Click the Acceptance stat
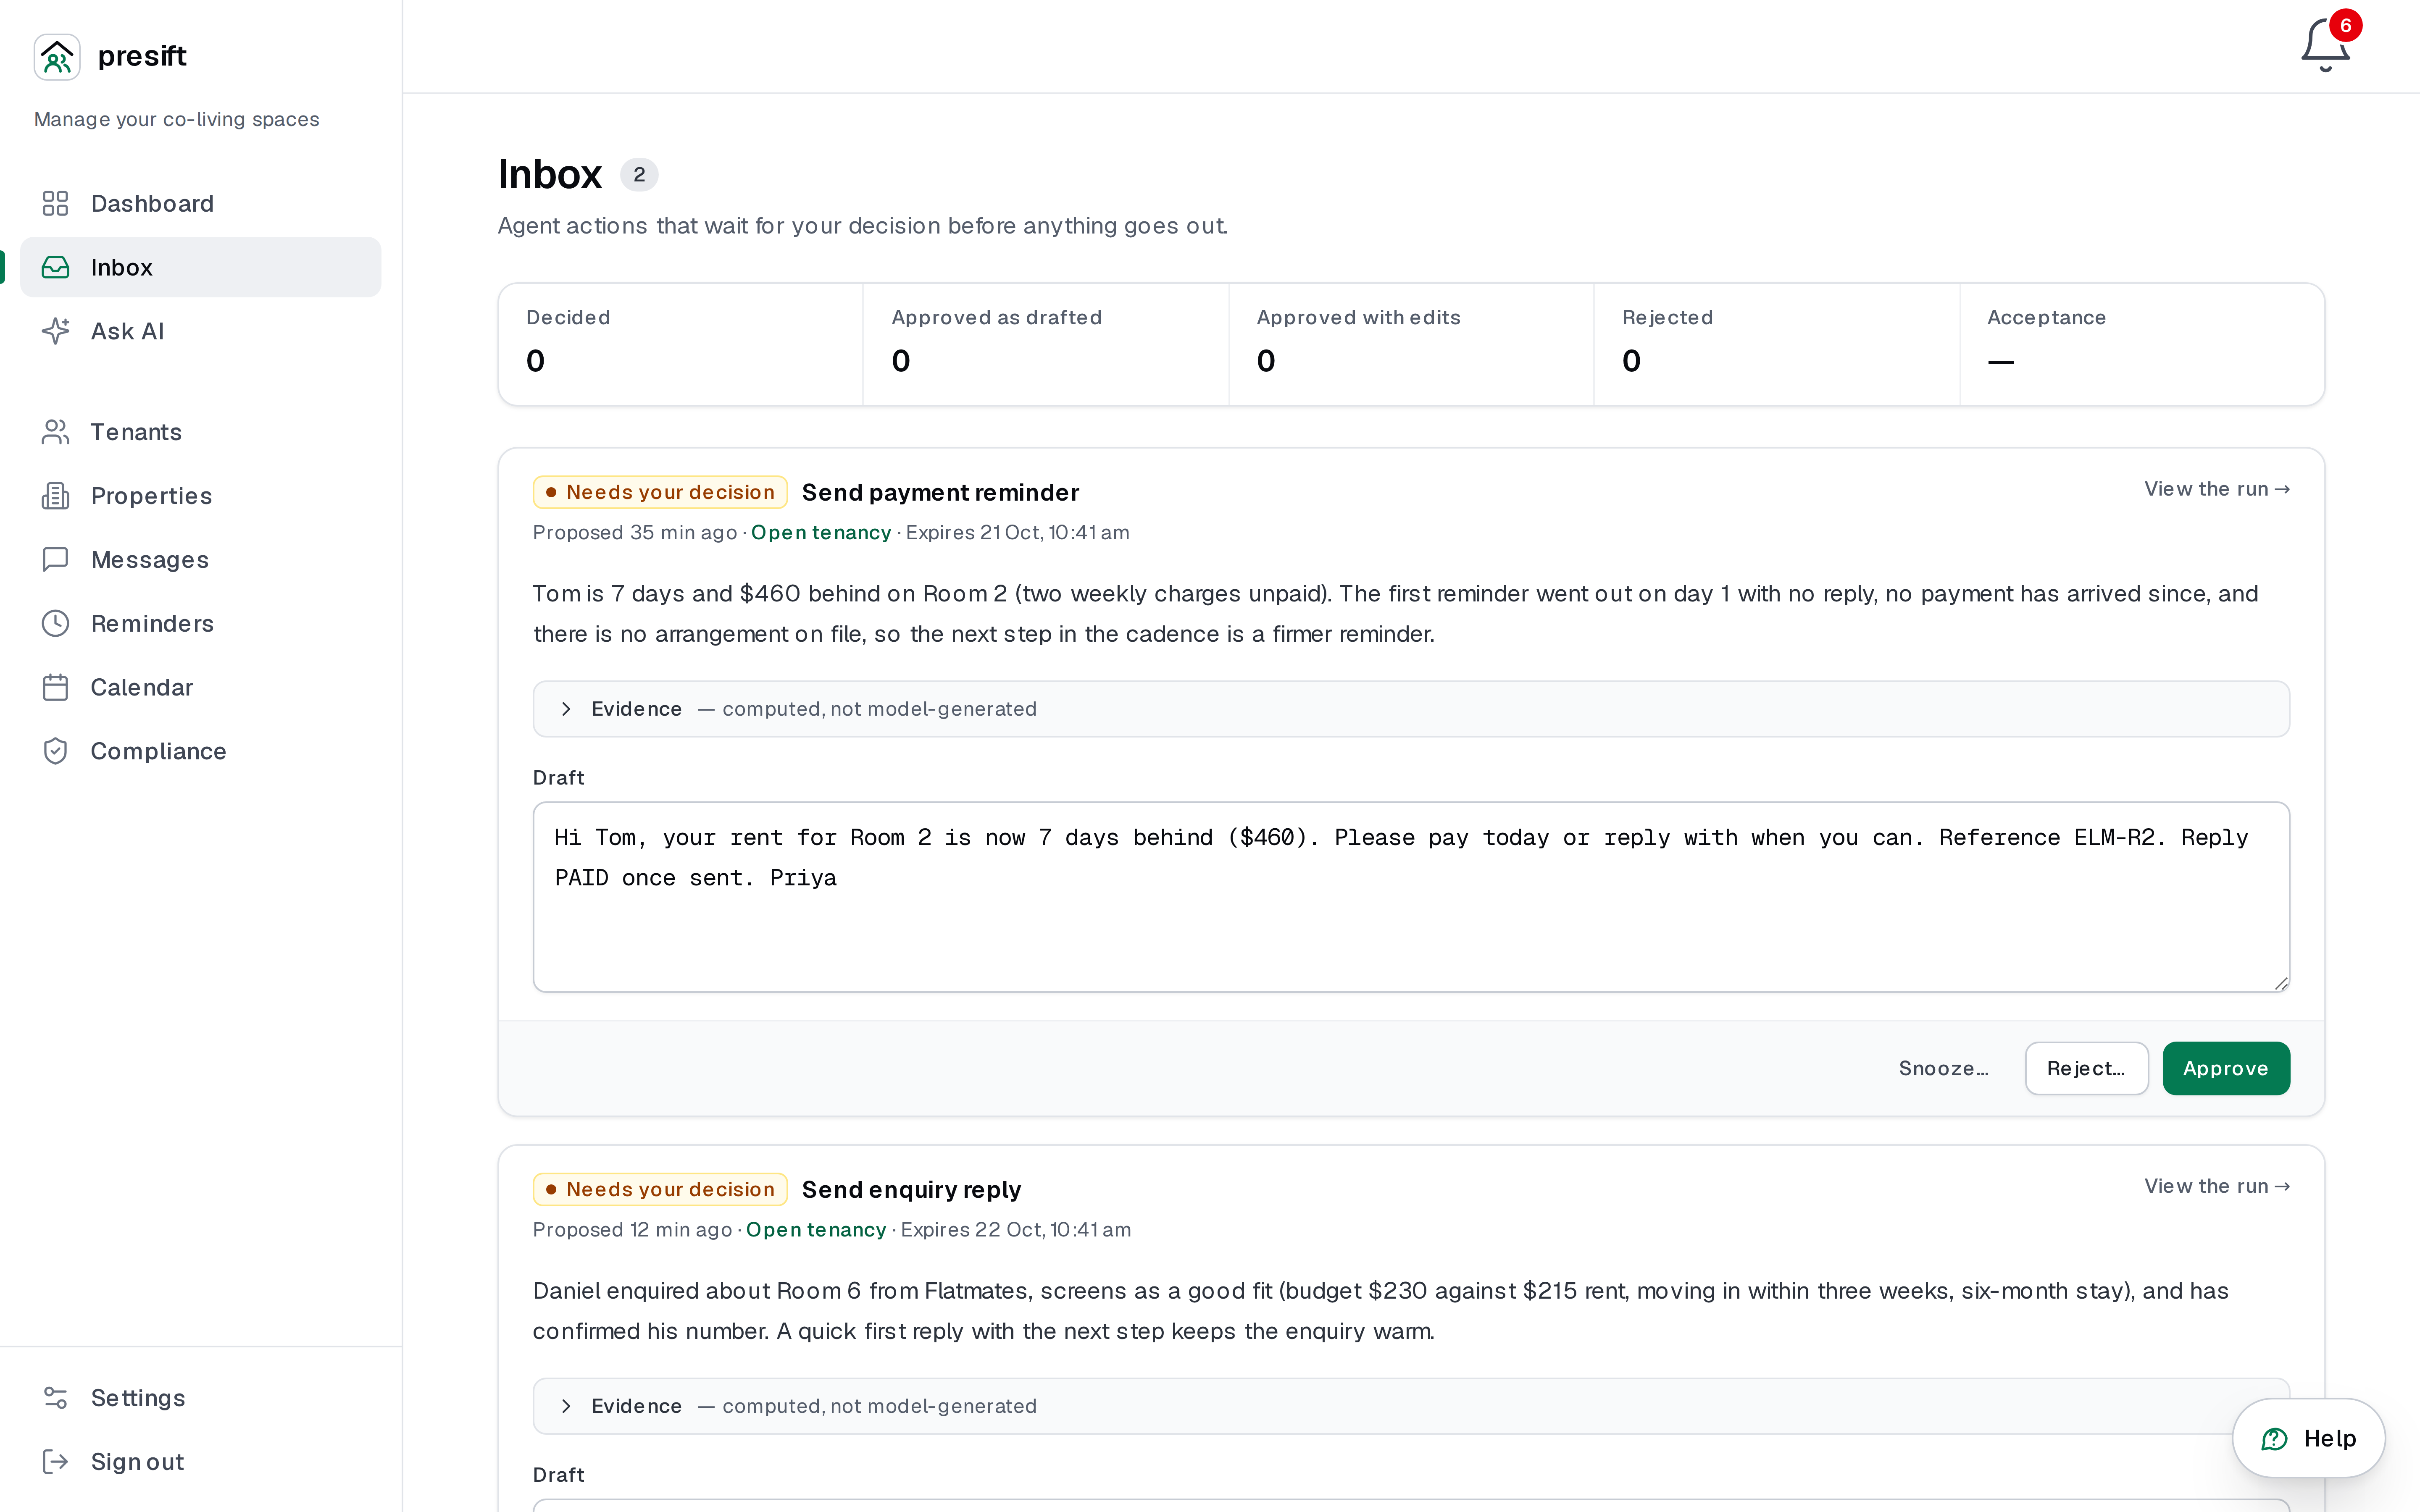Screen dimensions: 2420x1512 coord(2142,344)
